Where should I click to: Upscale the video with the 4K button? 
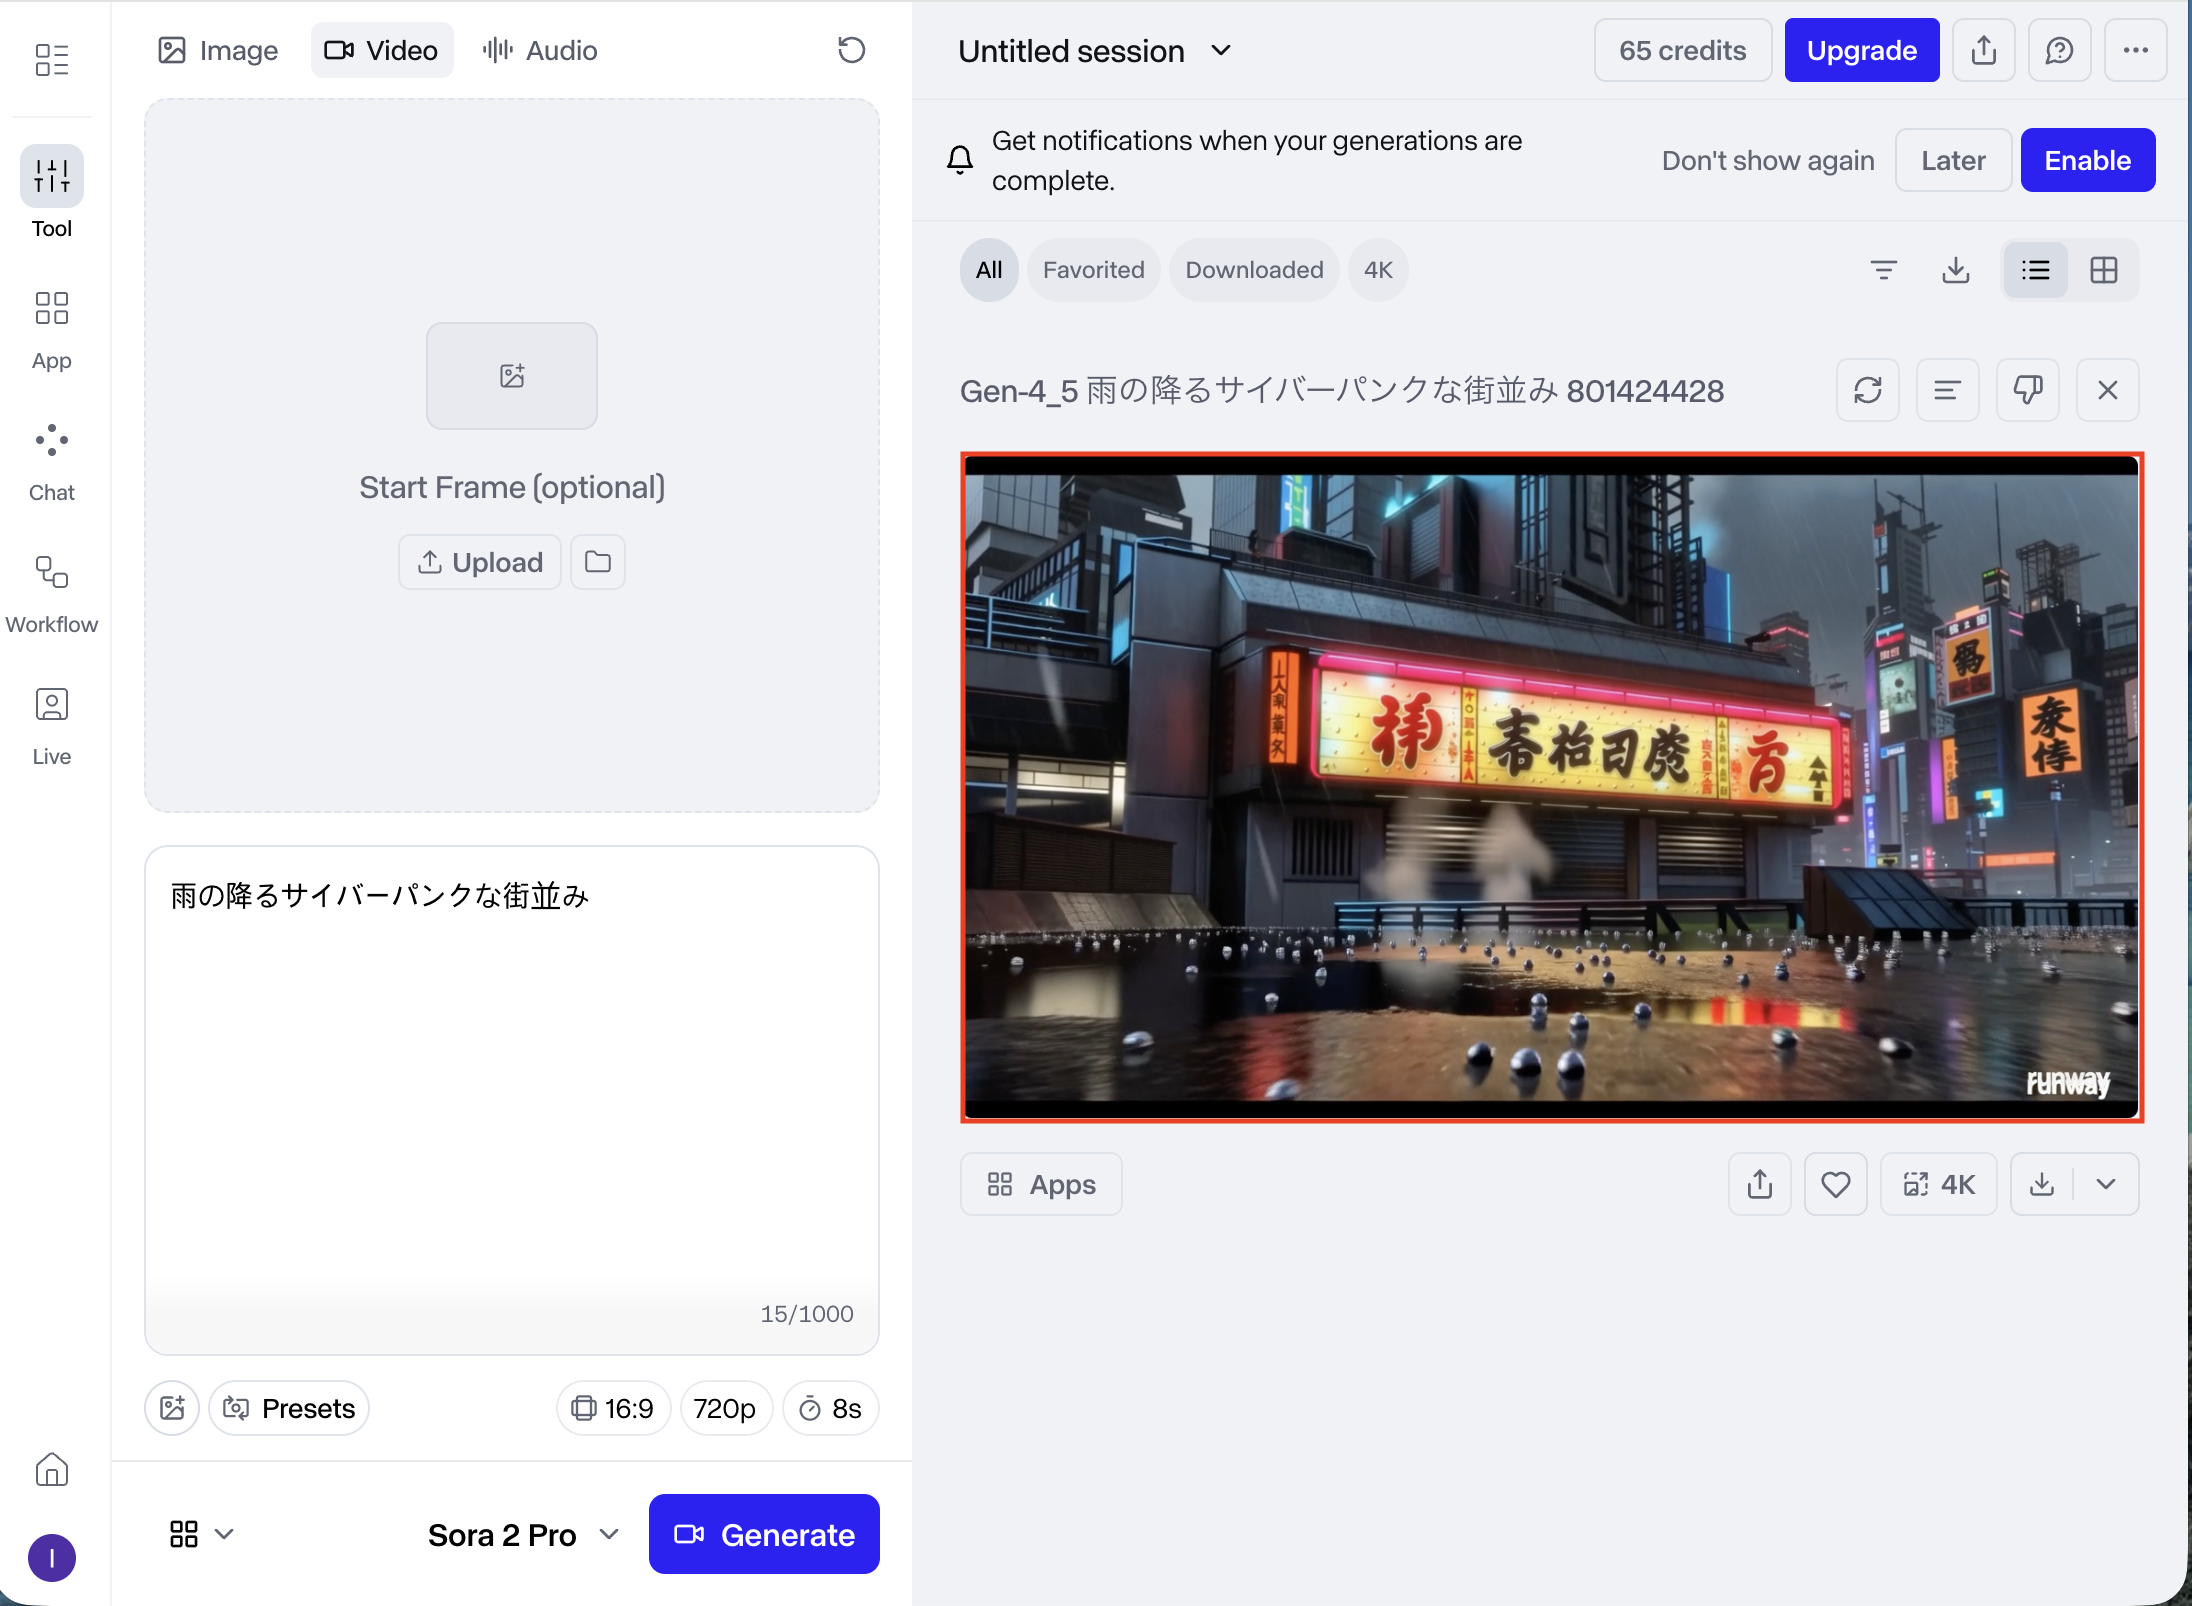point(1938,1184)
